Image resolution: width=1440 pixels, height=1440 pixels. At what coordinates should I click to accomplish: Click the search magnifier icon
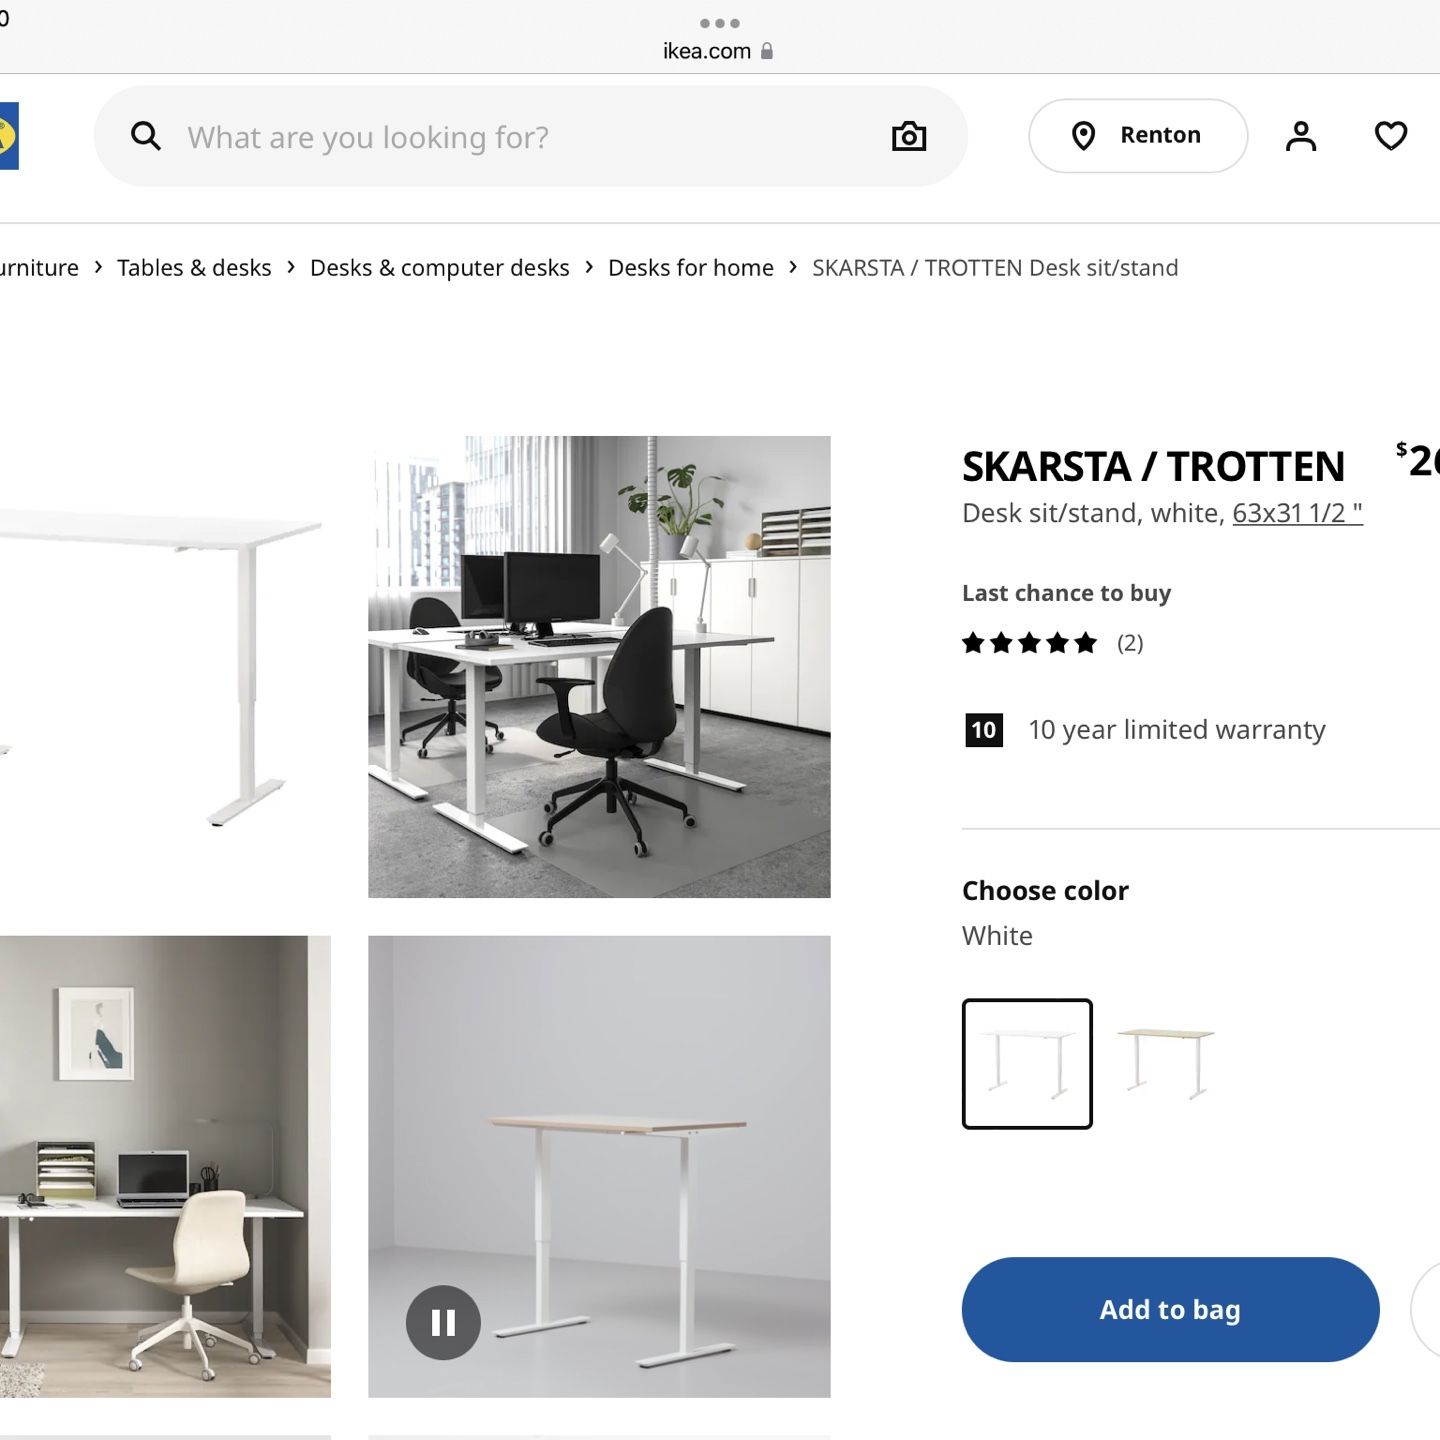coord(146,136)
